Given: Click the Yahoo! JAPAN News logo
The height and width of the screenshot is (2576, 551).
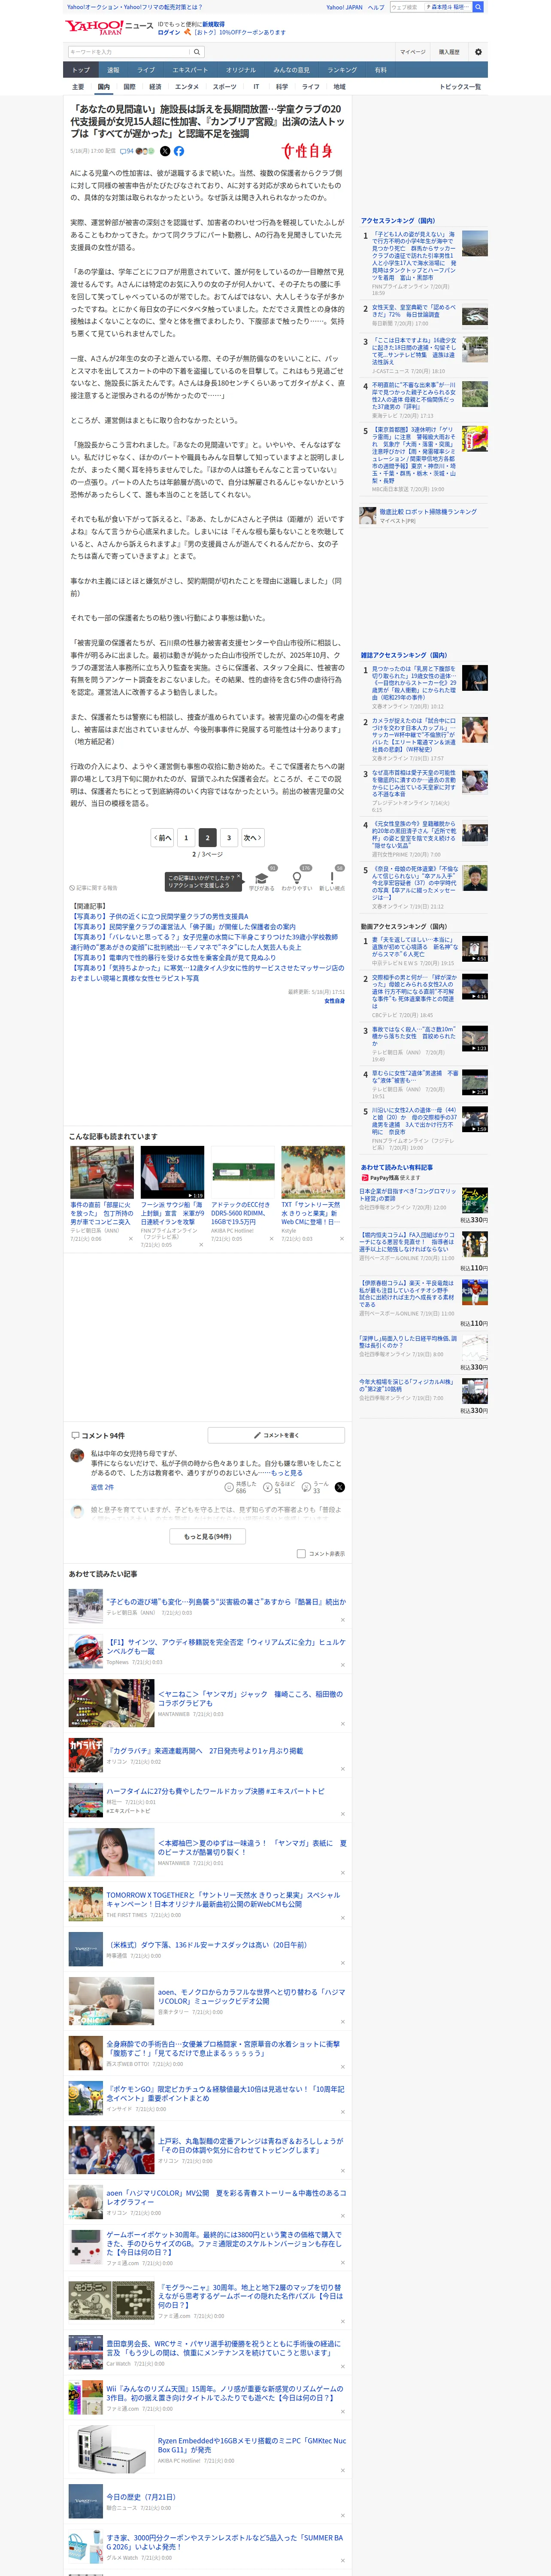Looking at the screenshot, I should (110, 27).
